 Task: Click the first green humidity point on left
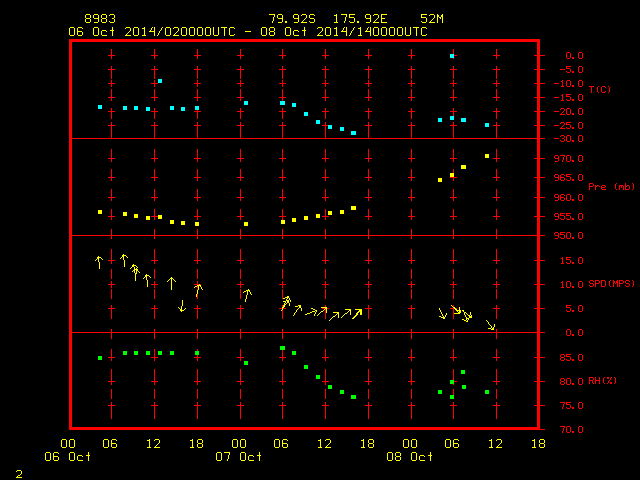coord(100,358)
